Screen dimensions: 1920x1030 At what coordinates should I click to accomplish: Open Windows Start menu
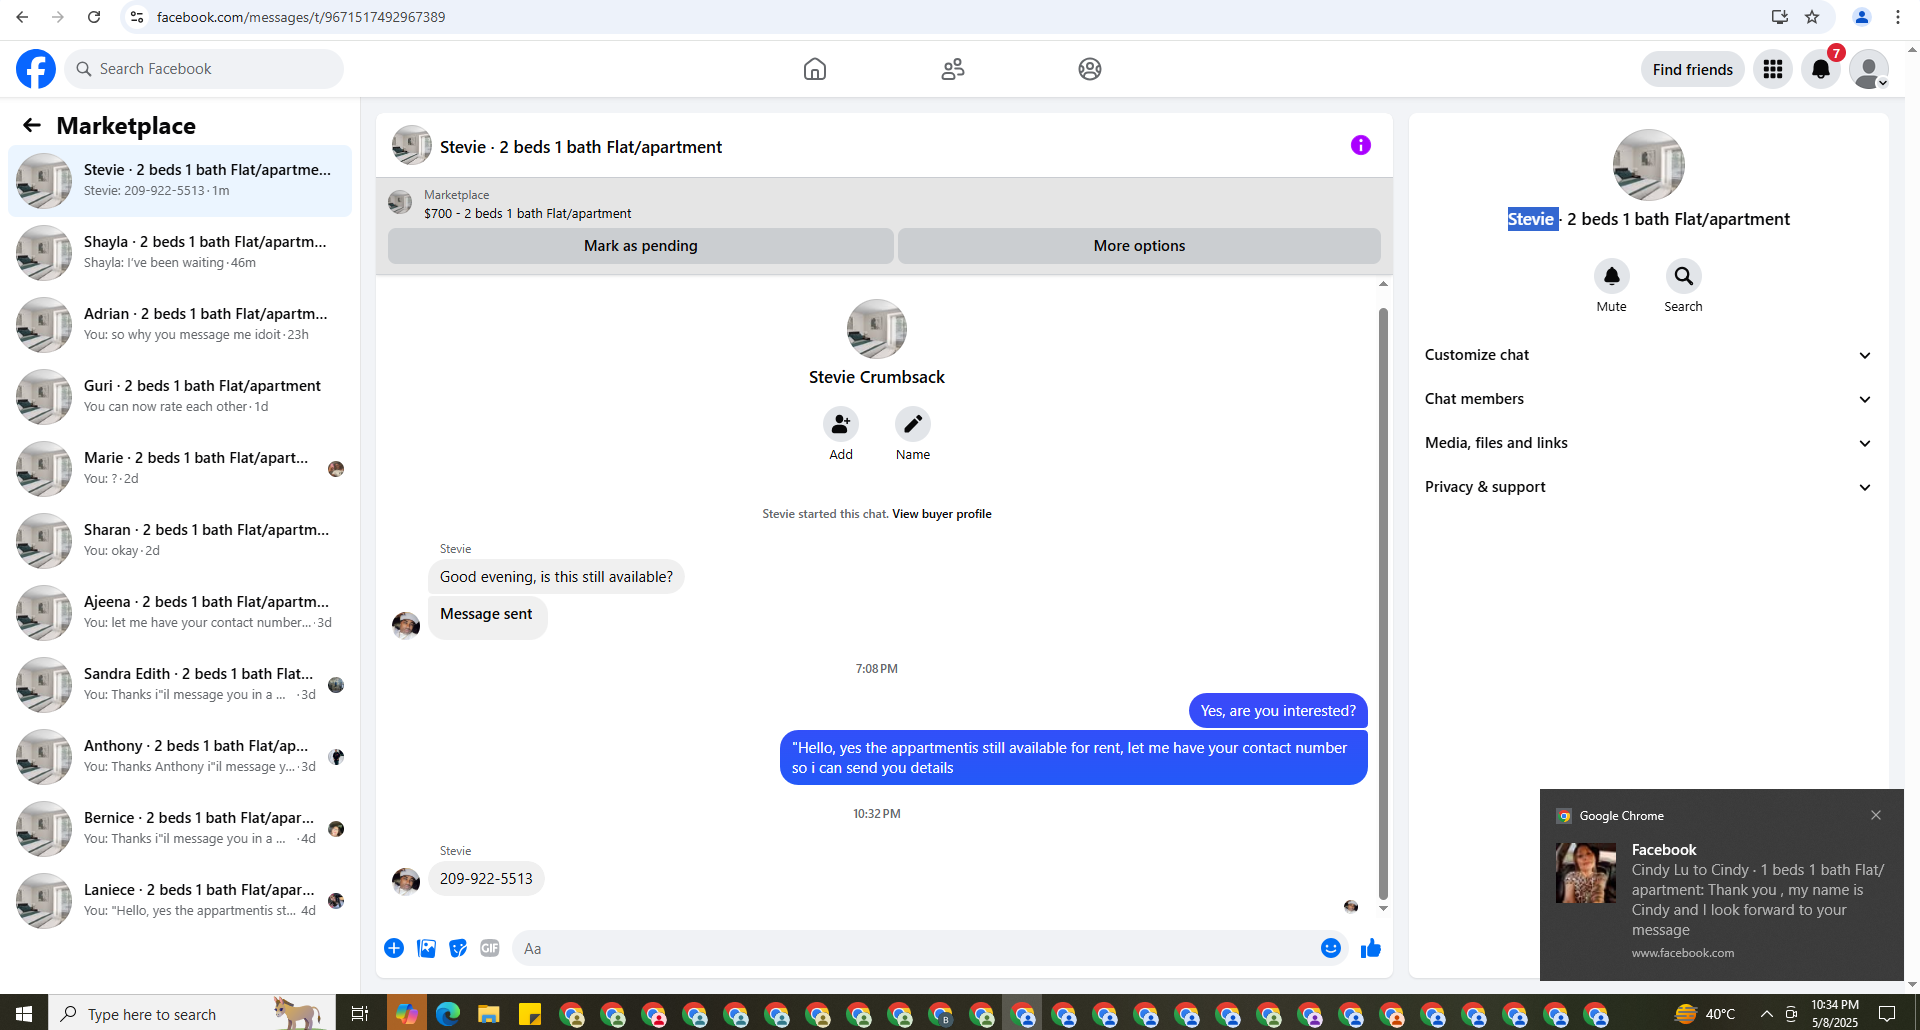pyautogui.click(x=24, y=1013)
